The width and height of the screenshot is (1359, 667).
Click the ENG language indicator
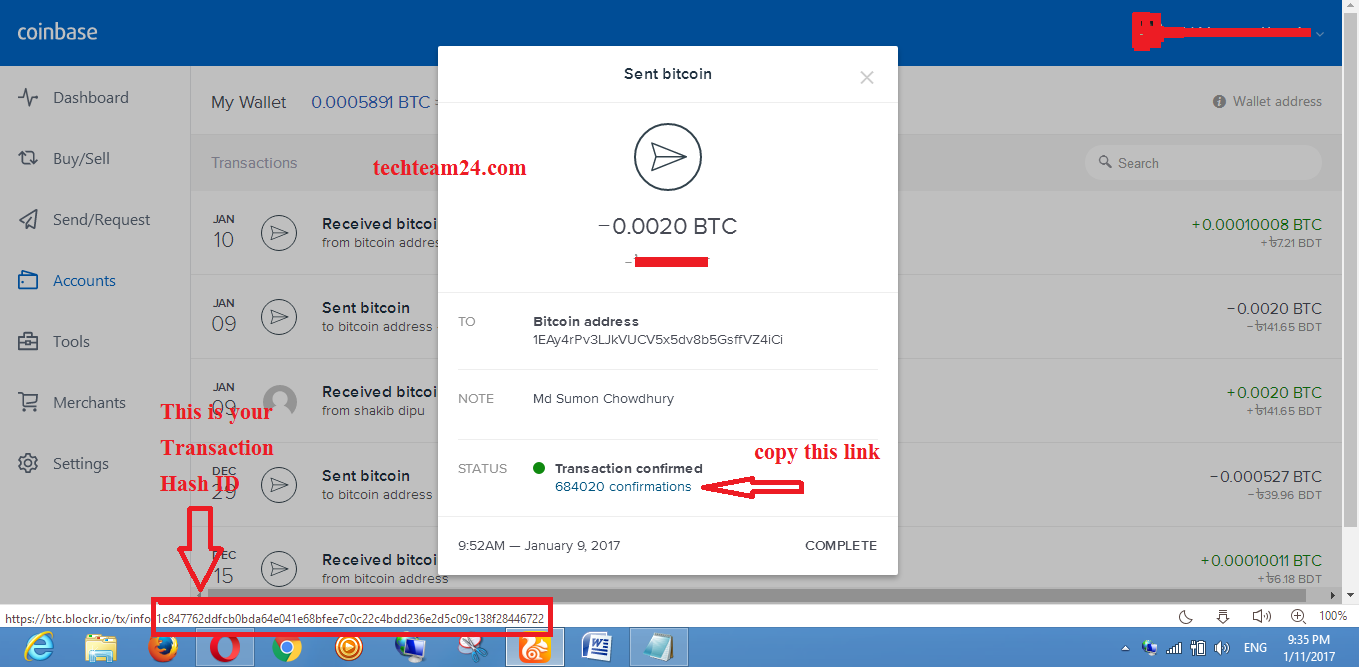(x=1255, y=648)
